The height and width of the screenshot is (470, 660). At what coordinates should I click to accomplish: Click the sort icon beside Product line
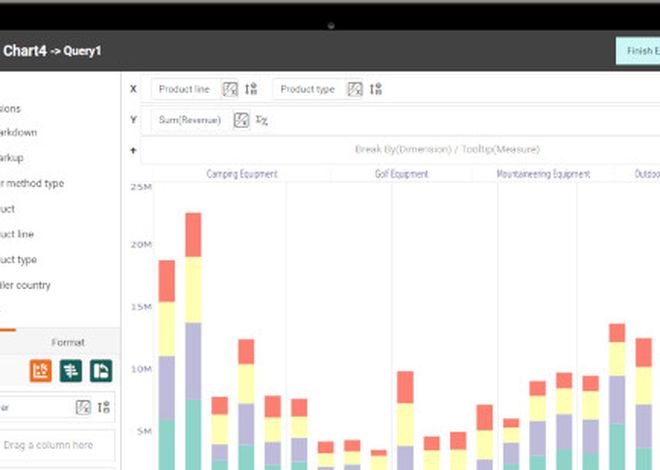point(251,89)
